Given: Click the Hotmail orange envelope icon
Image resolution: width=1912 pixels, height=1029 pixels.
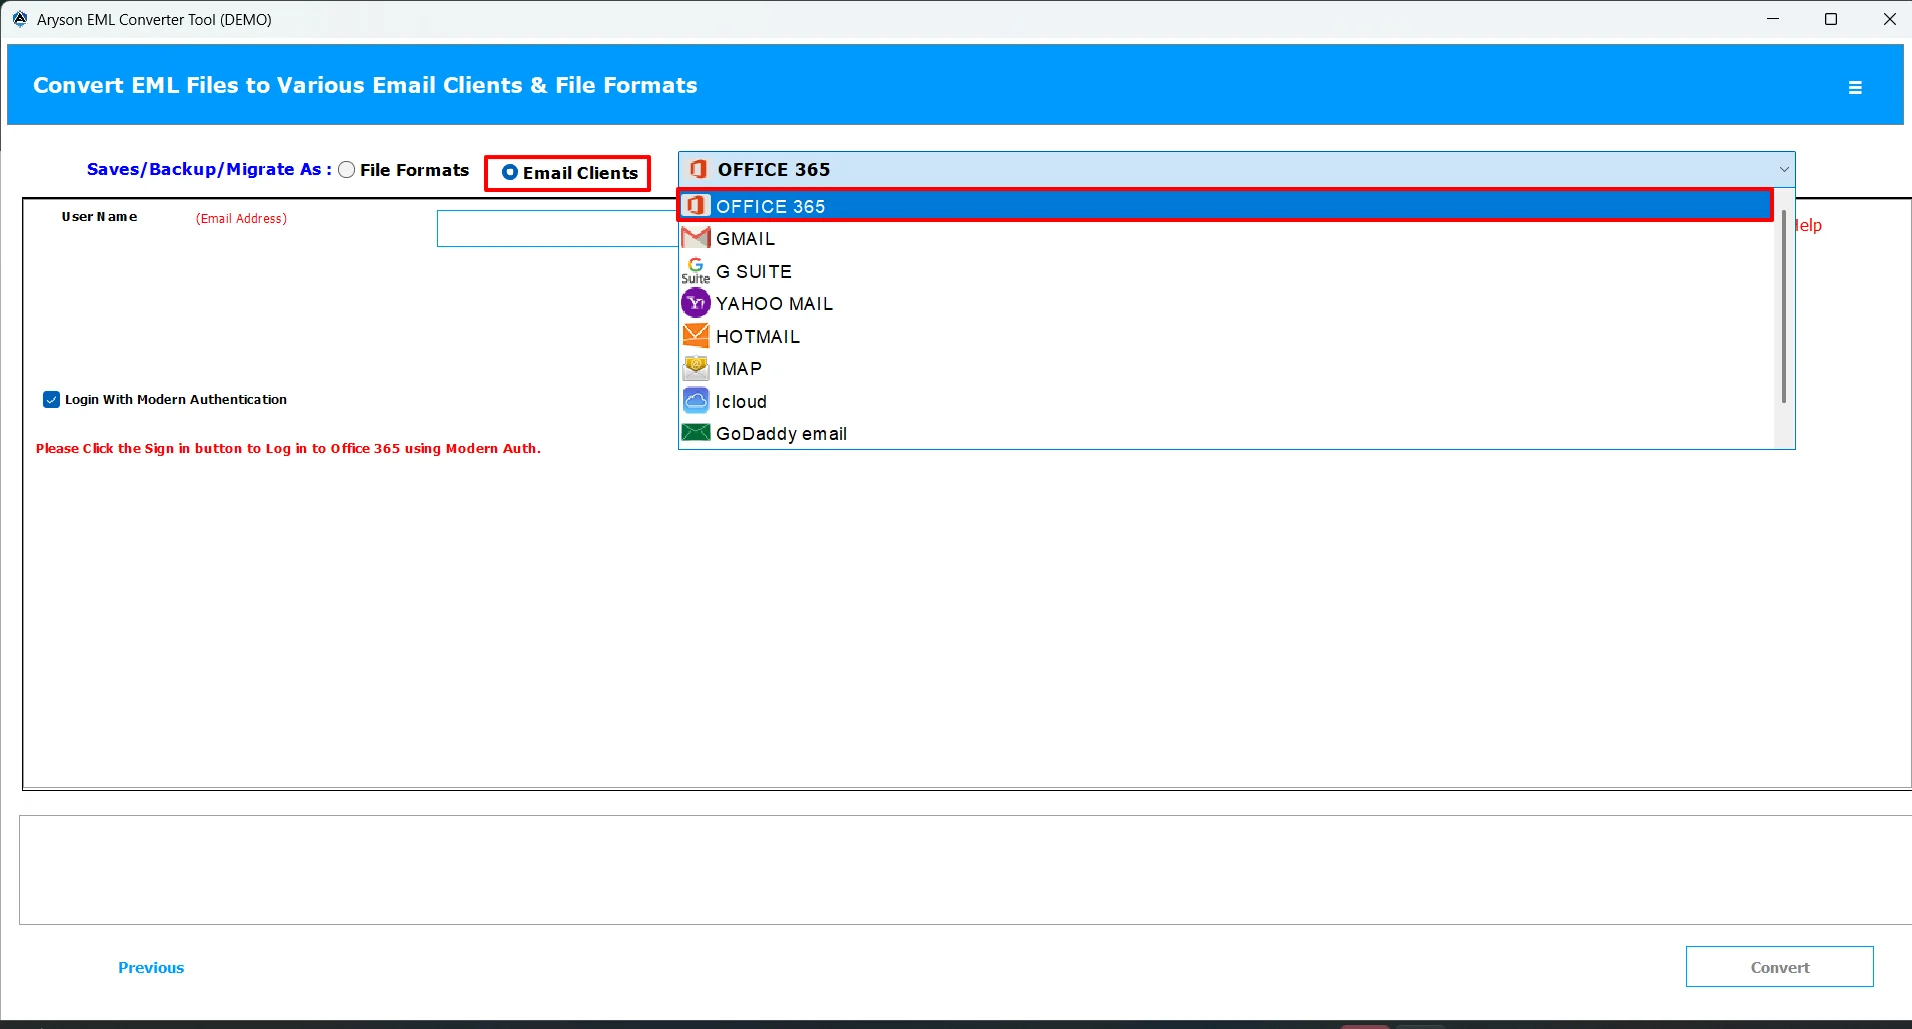Looking at the screenshot, I should (x=696, y=336).
